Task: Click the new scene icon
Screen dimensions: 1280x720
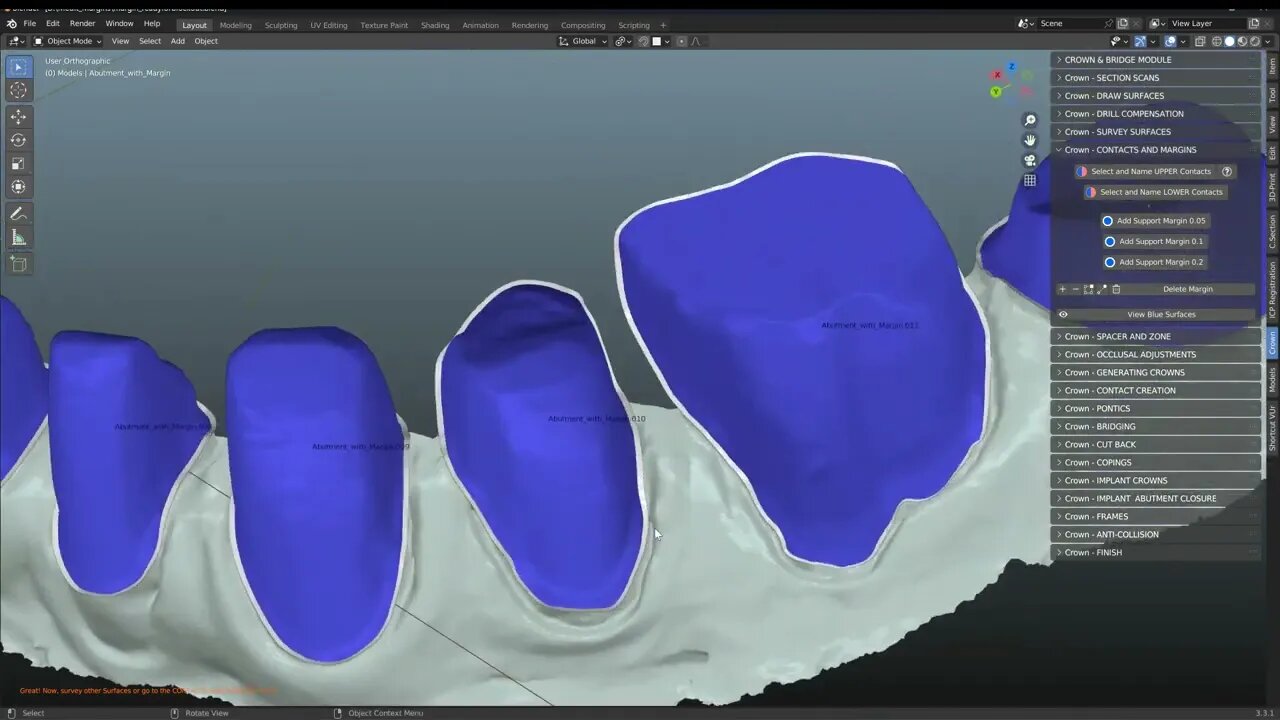Action: click(x=1122, y=23)
